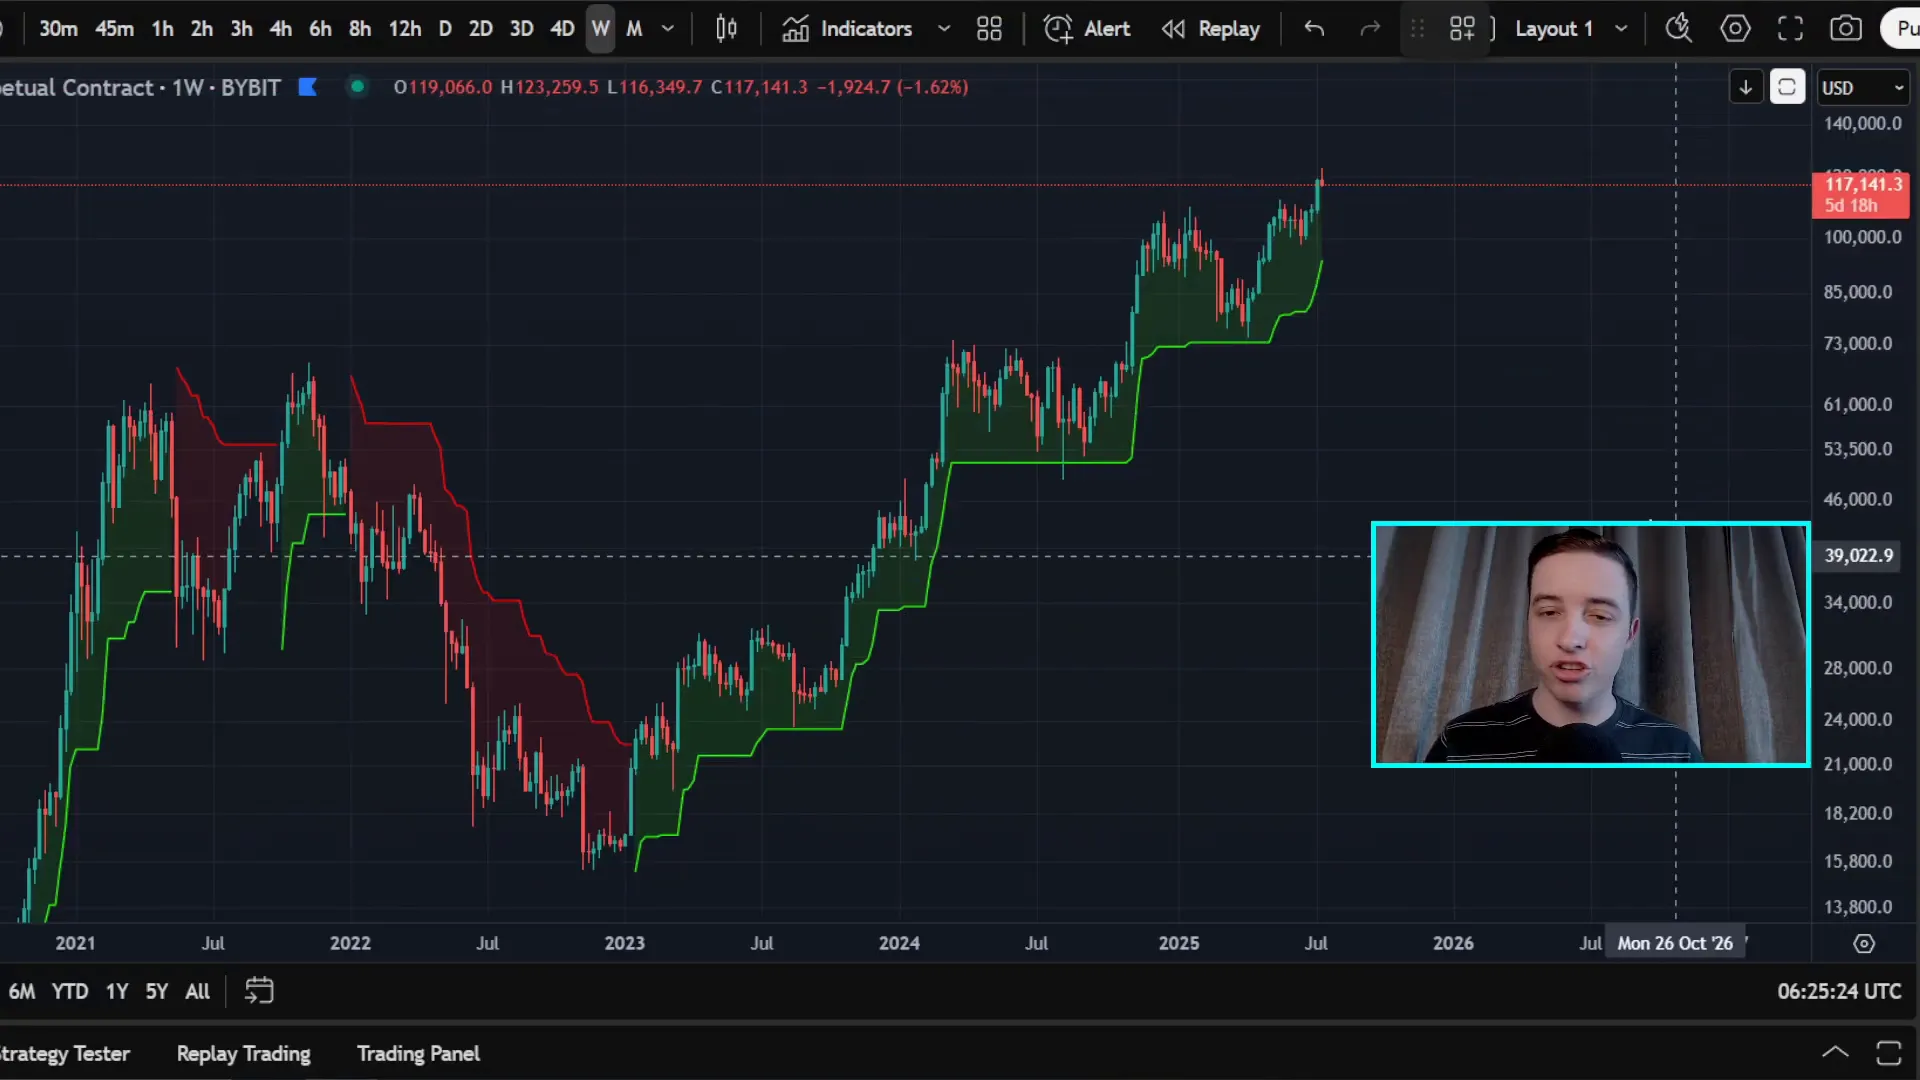Expand bottom panel with up chevron
The width and height of the screenshot is (1920, 1080).
pyautogui.click(x=1835, y=1052)
